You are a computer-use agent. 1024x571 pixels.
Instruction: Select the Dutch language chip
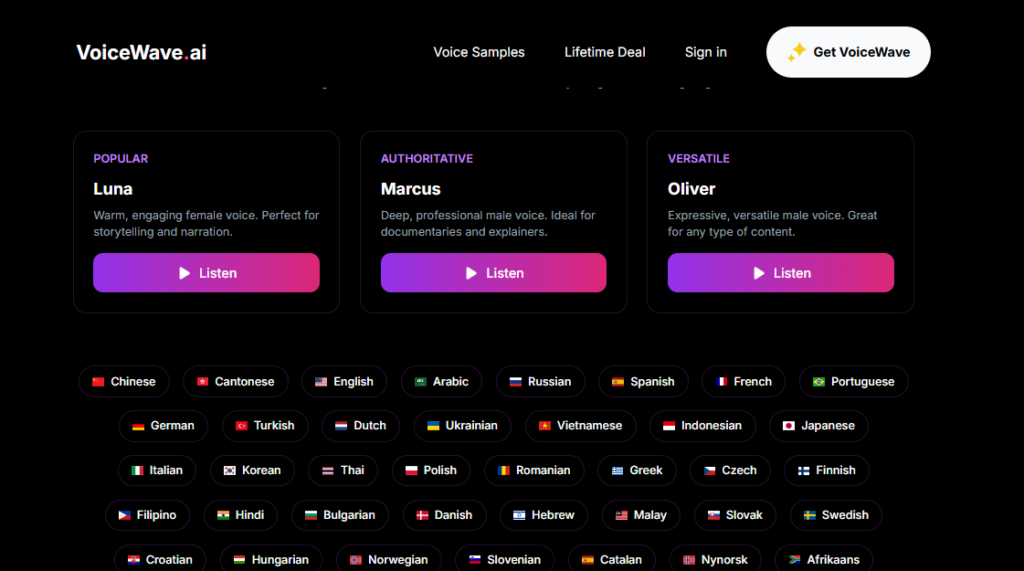click(360, 426)
